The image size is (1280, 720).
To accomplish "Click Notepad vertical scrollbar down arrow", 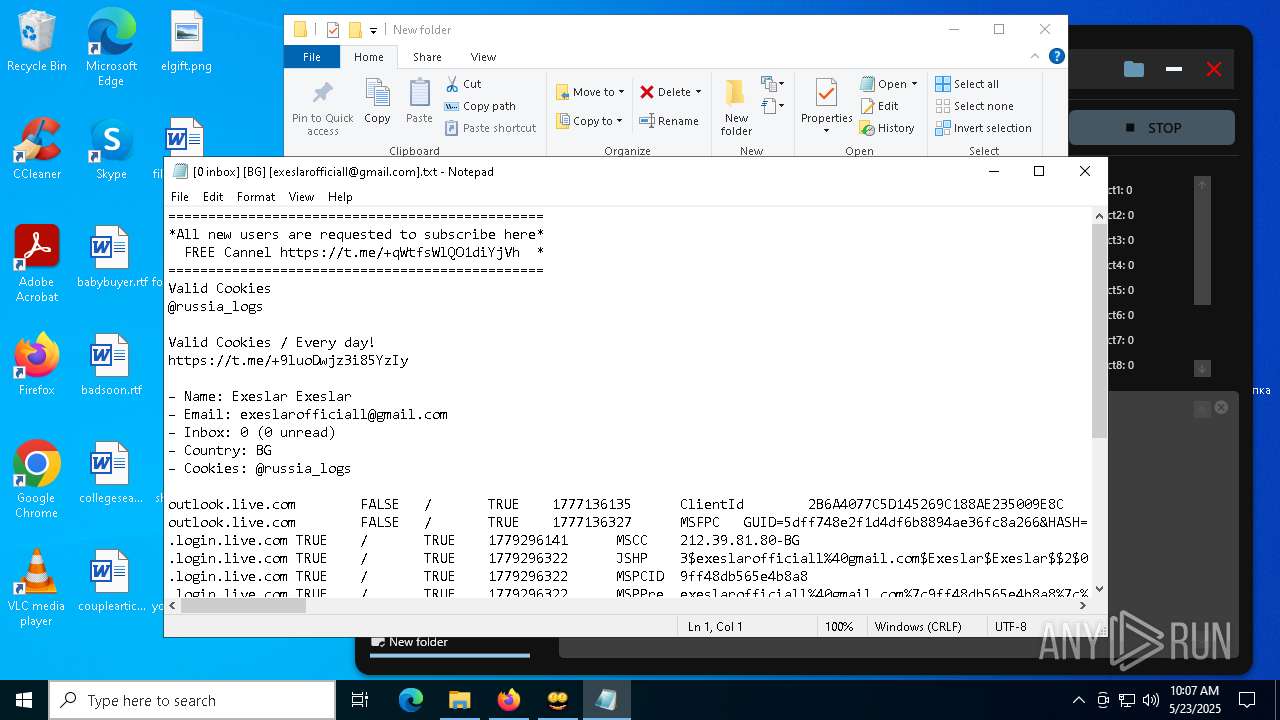I will pyautogui.click(x=1099, y=589).
